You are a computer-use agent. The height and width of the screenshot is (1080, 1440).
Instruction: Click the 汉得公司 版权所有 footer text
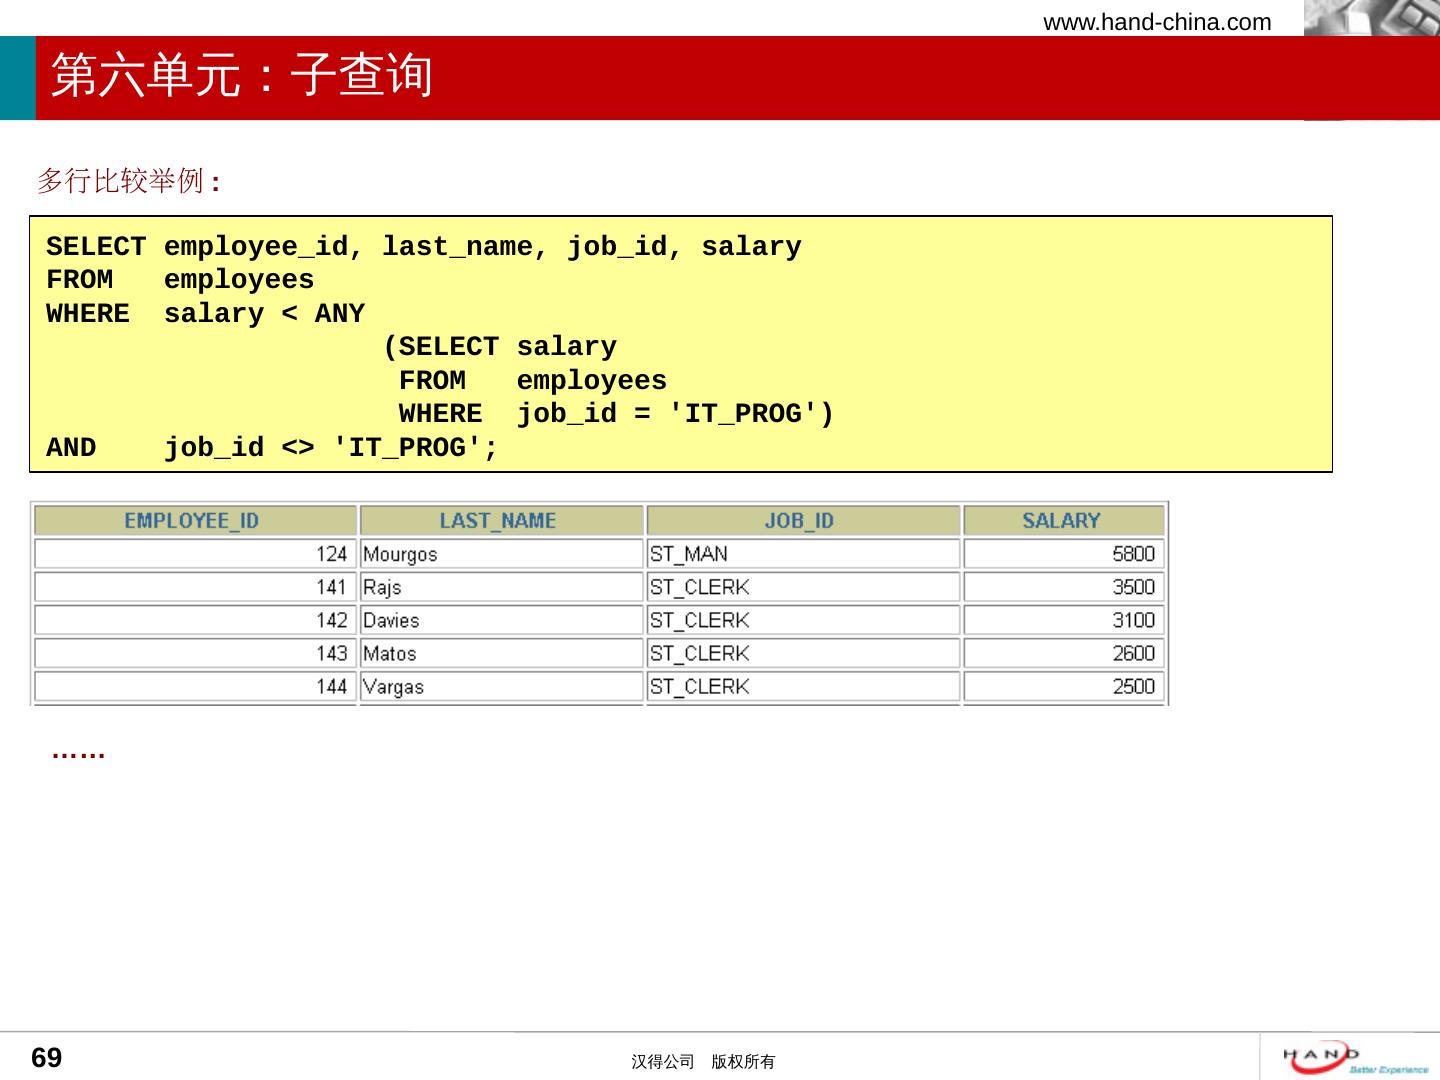pyautogui.click(x=703, y=1062)
